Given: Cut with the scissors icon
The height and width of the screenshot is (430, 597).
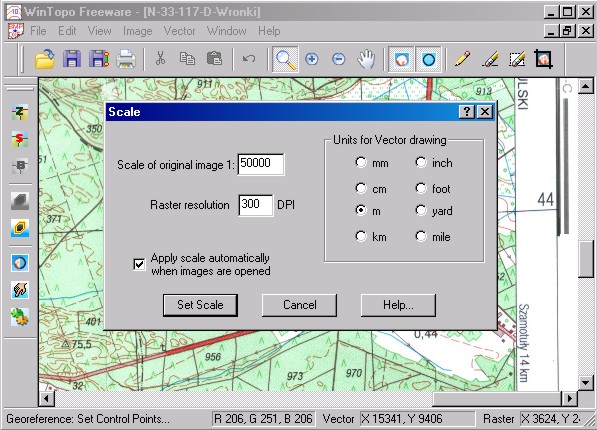Looking at the screenshot, I should pyautogui.click(x=160, y=59).
